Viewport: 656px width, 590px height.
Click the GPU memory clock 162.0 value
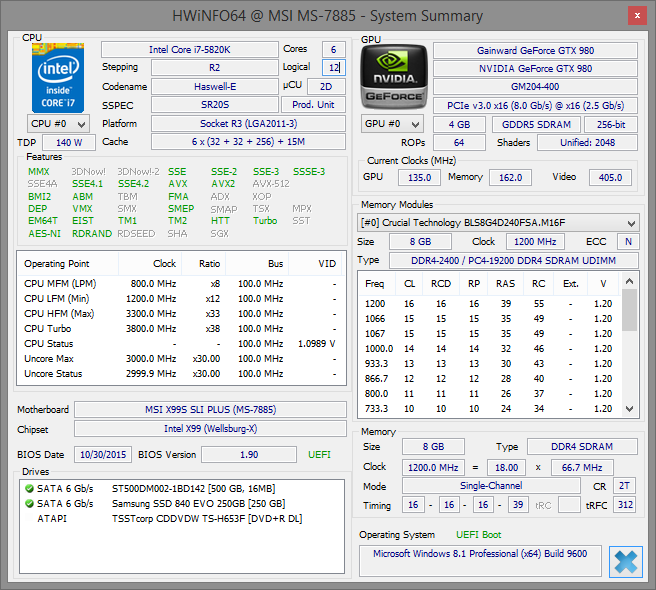click(x=510, y=177)
